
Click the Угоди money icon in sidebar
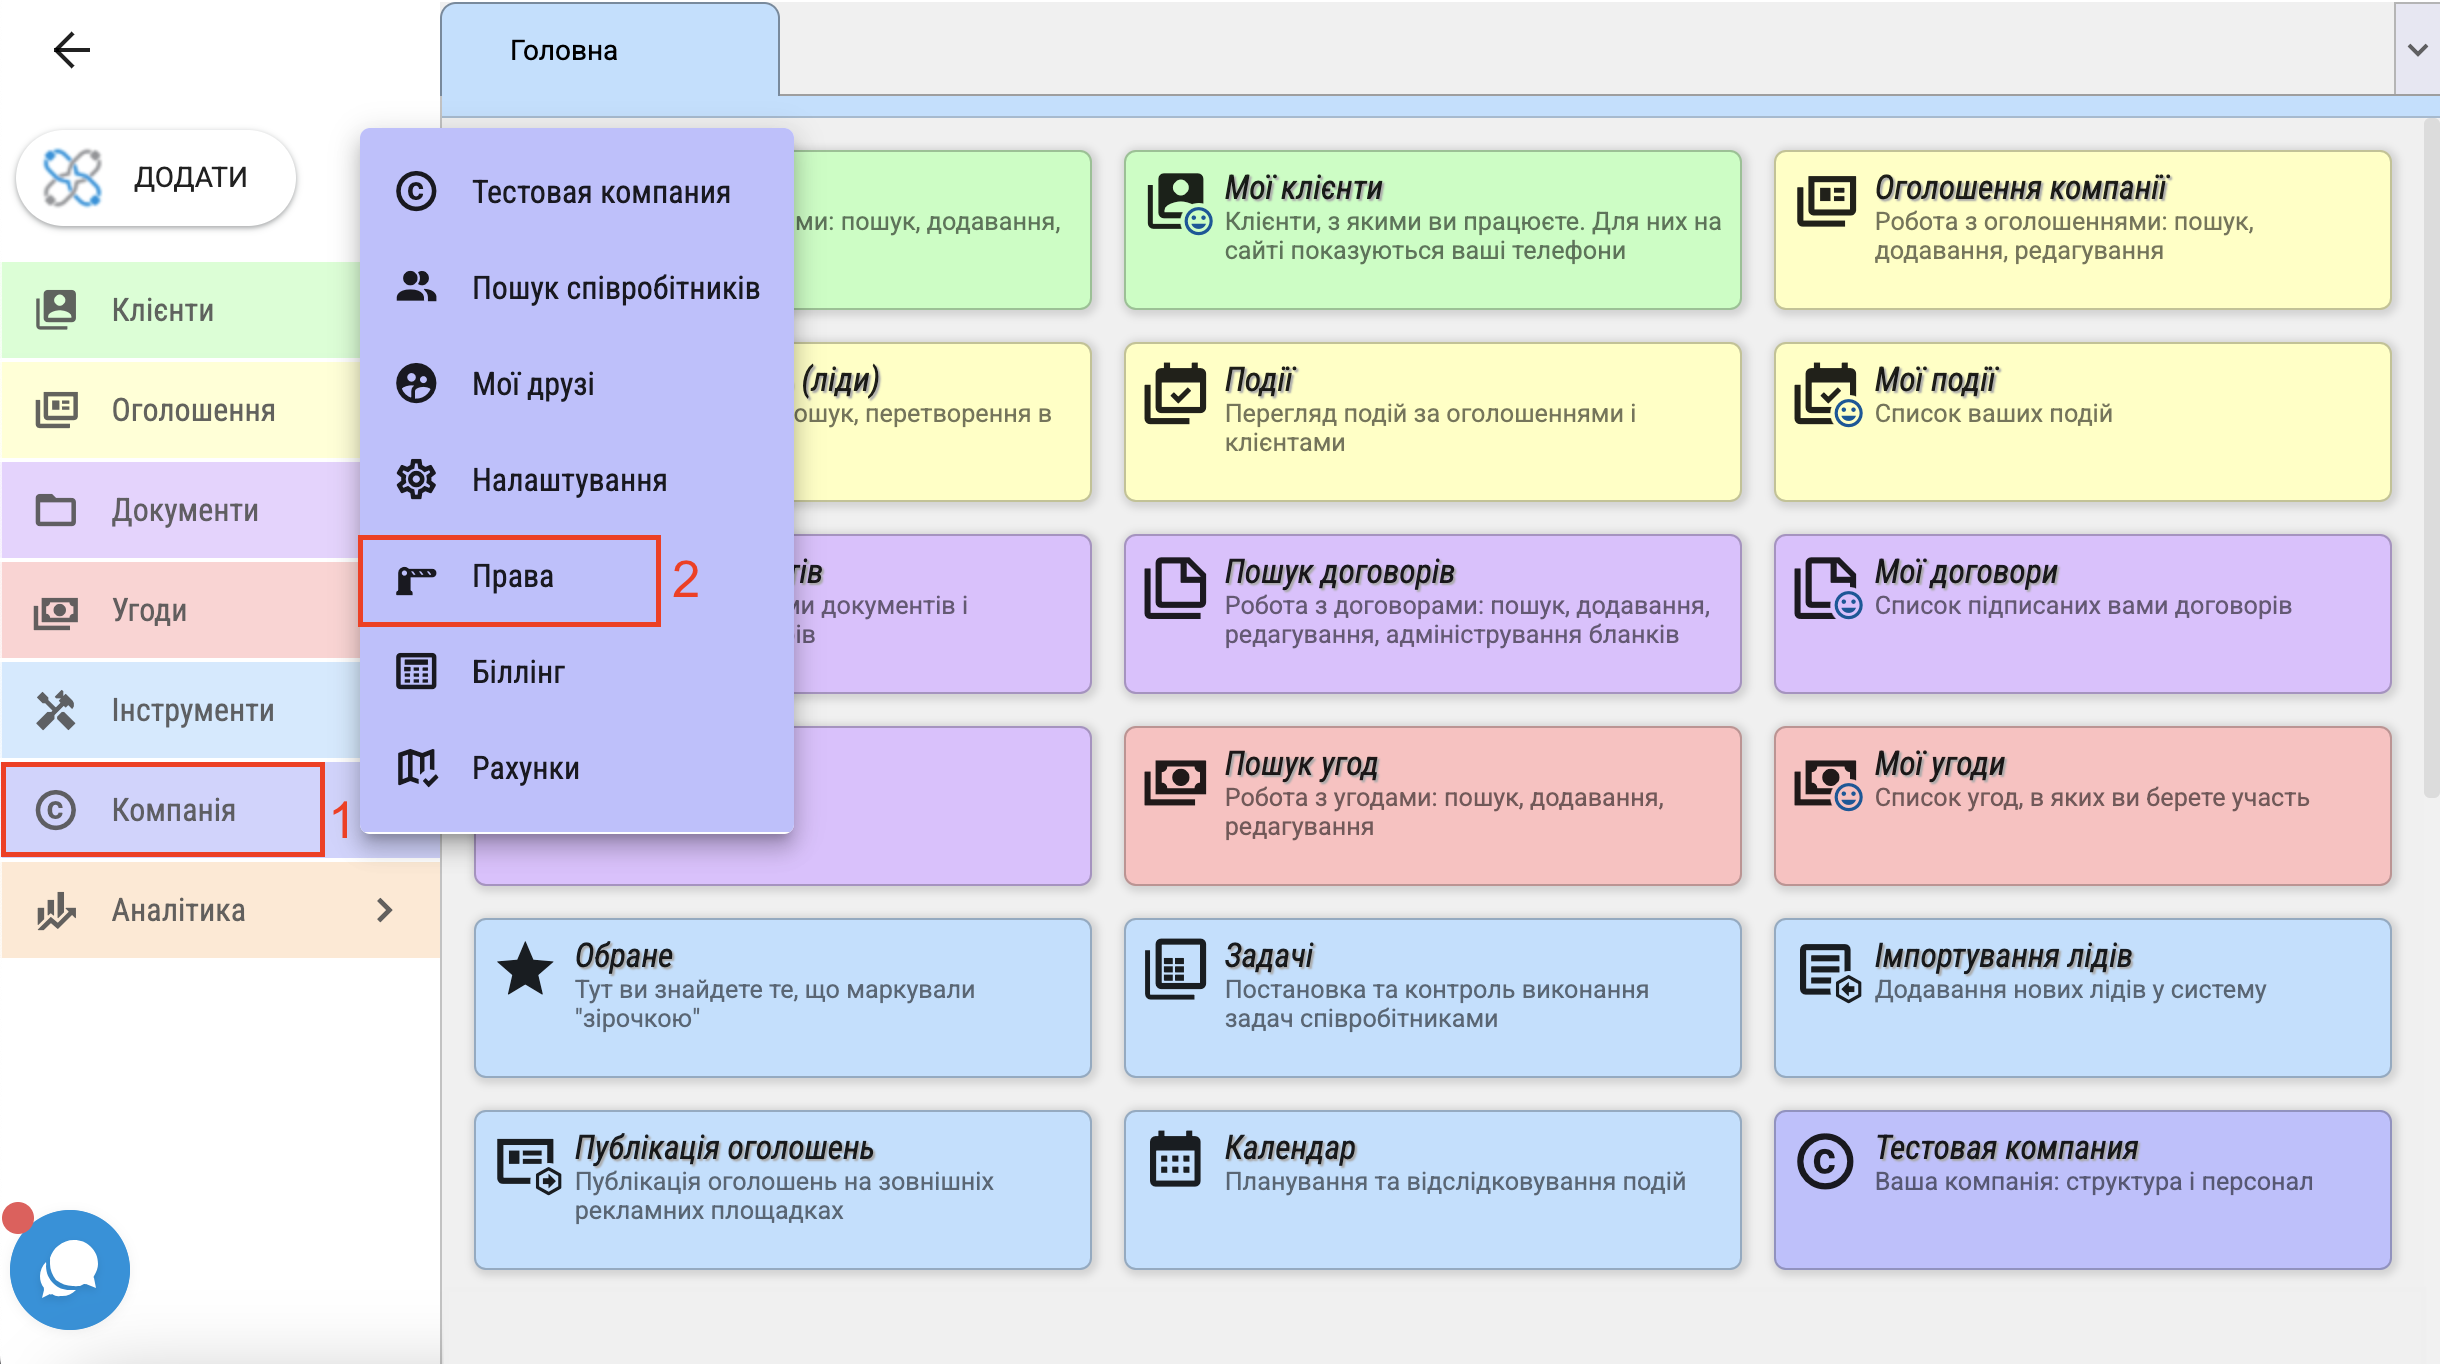pos(56,611)
